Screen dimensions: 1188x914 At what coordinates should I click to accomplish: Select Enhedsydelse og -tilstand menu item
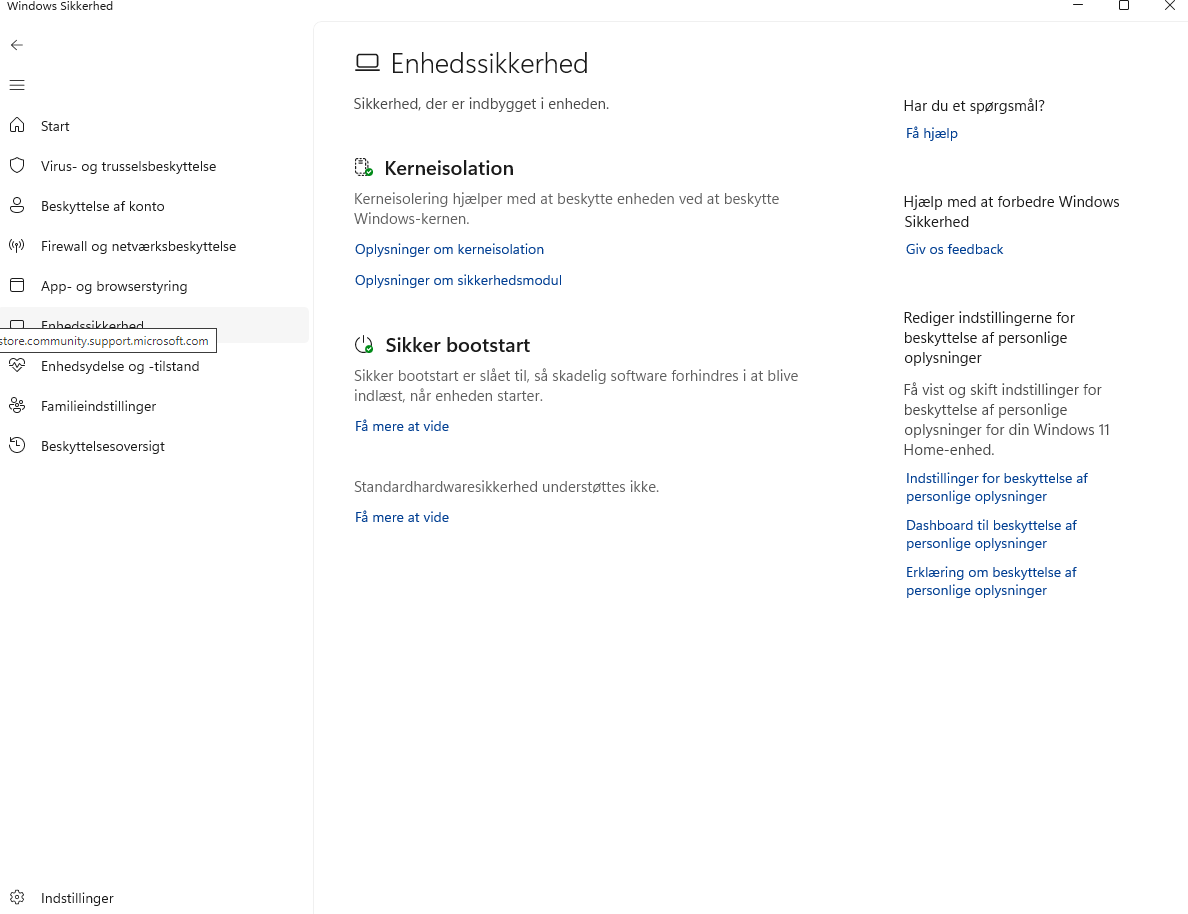(x=120, y=367)
